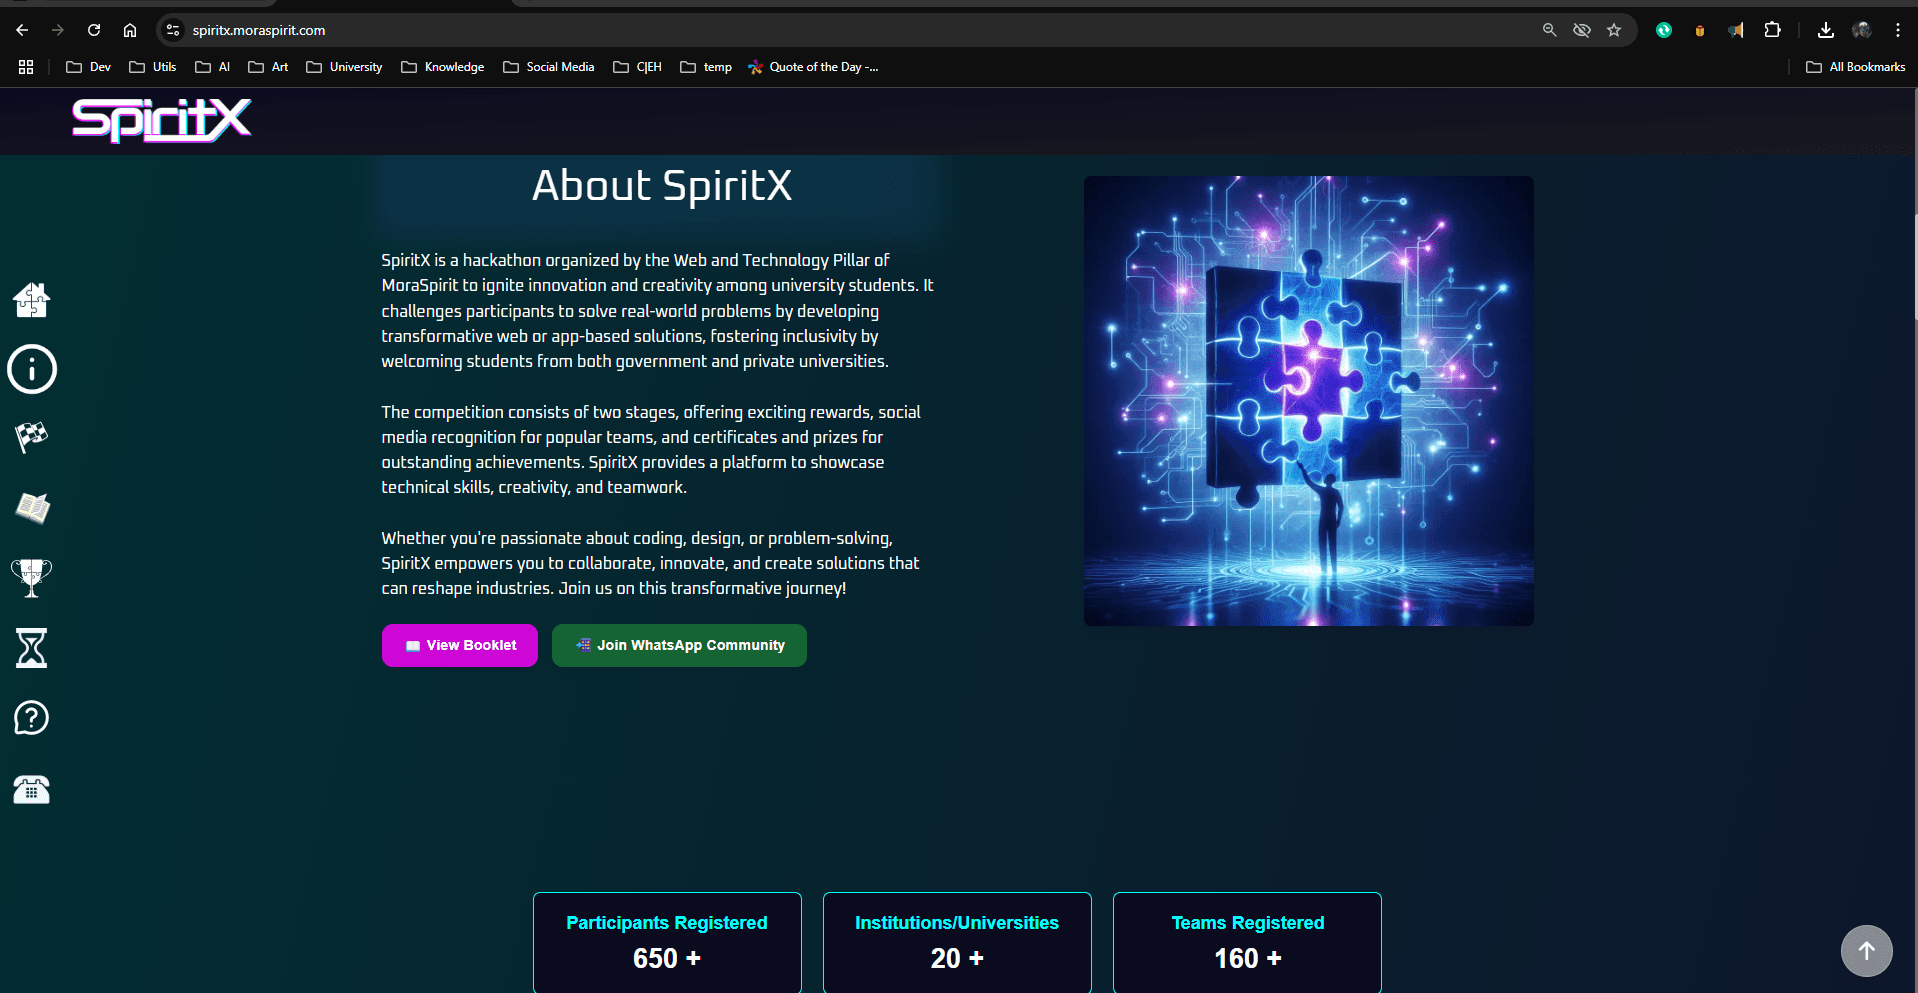The image size is (1918, 993).
Task: Join the WhatsApp Community
Action: click(678, 645)
